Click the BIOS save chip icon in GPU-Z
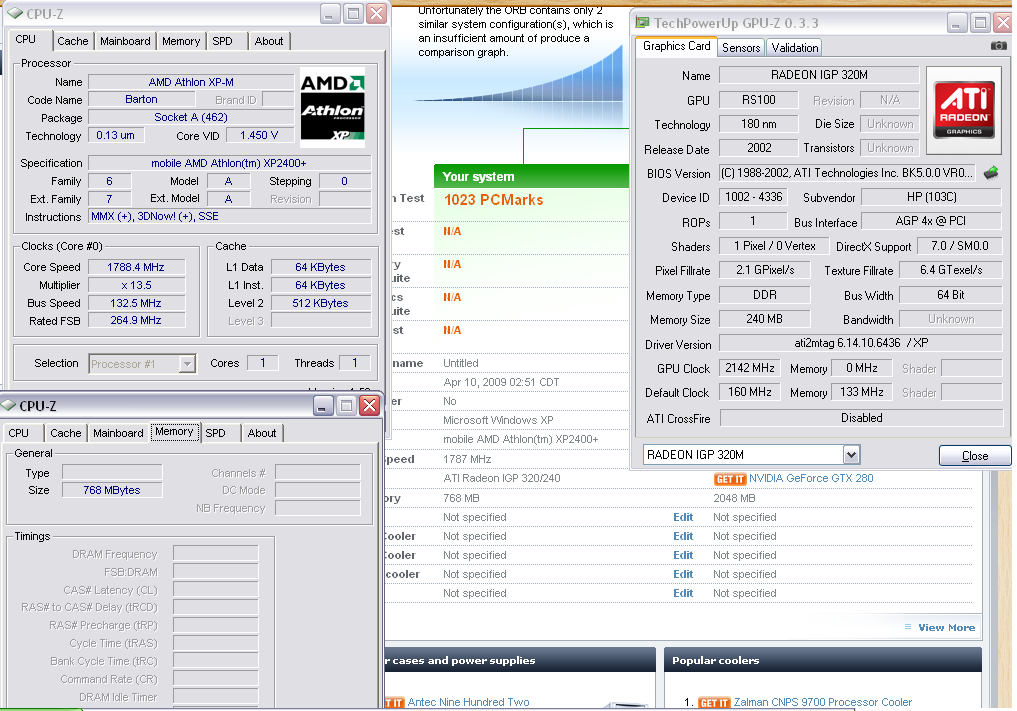1017x711 pixels. [991, 173]
